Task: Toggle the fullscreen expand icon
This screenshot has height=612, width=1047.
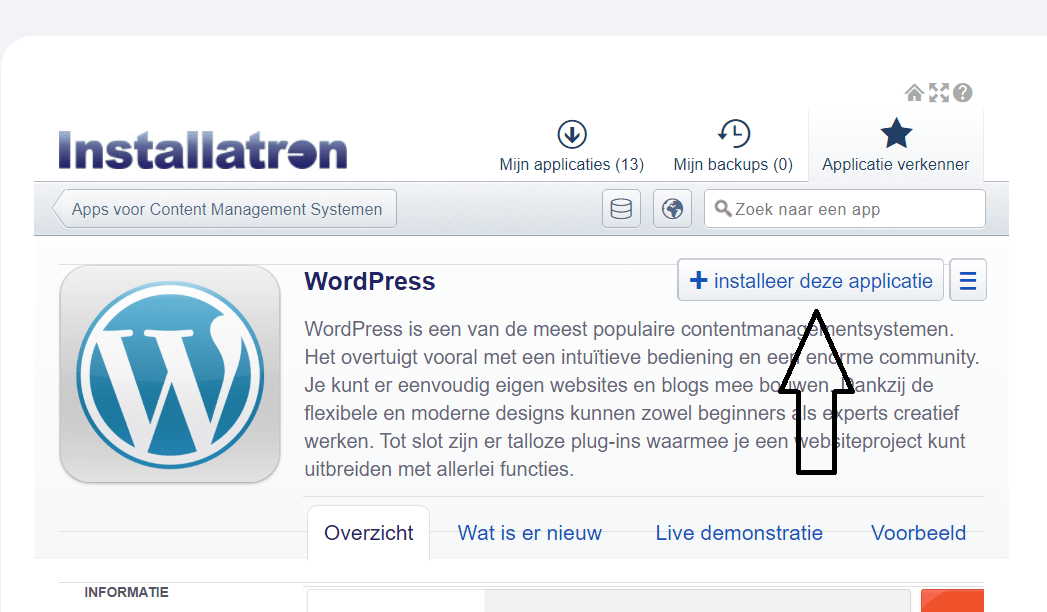Action: coord(939,93)
